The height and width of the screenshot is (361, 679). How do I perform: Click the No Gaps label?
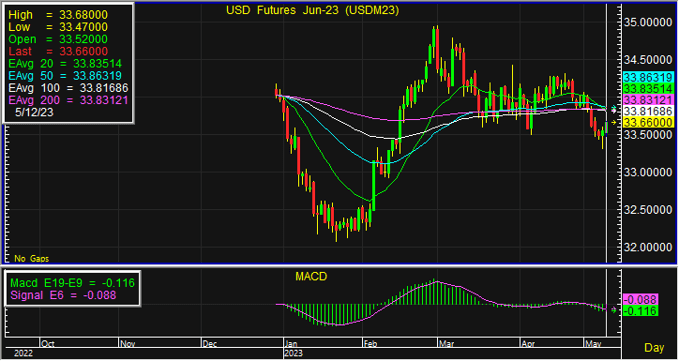32,258
